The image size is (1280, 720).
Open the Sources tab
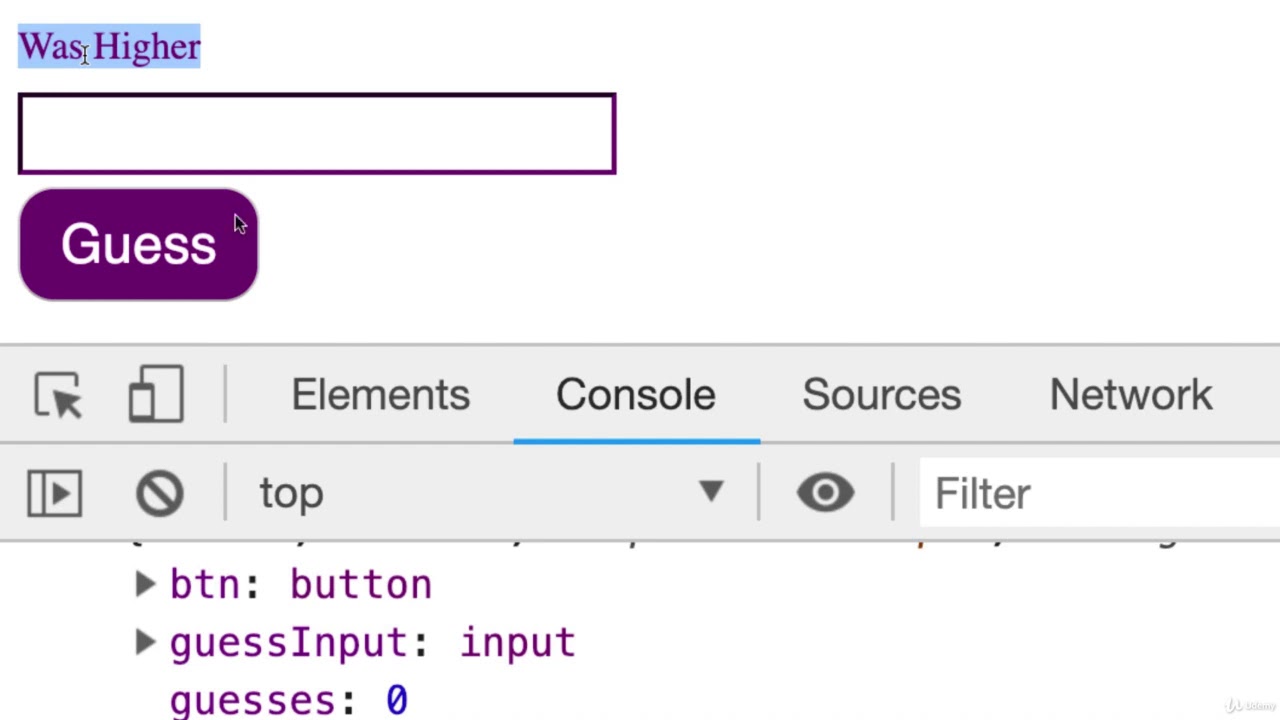click(x=881, y=395)
